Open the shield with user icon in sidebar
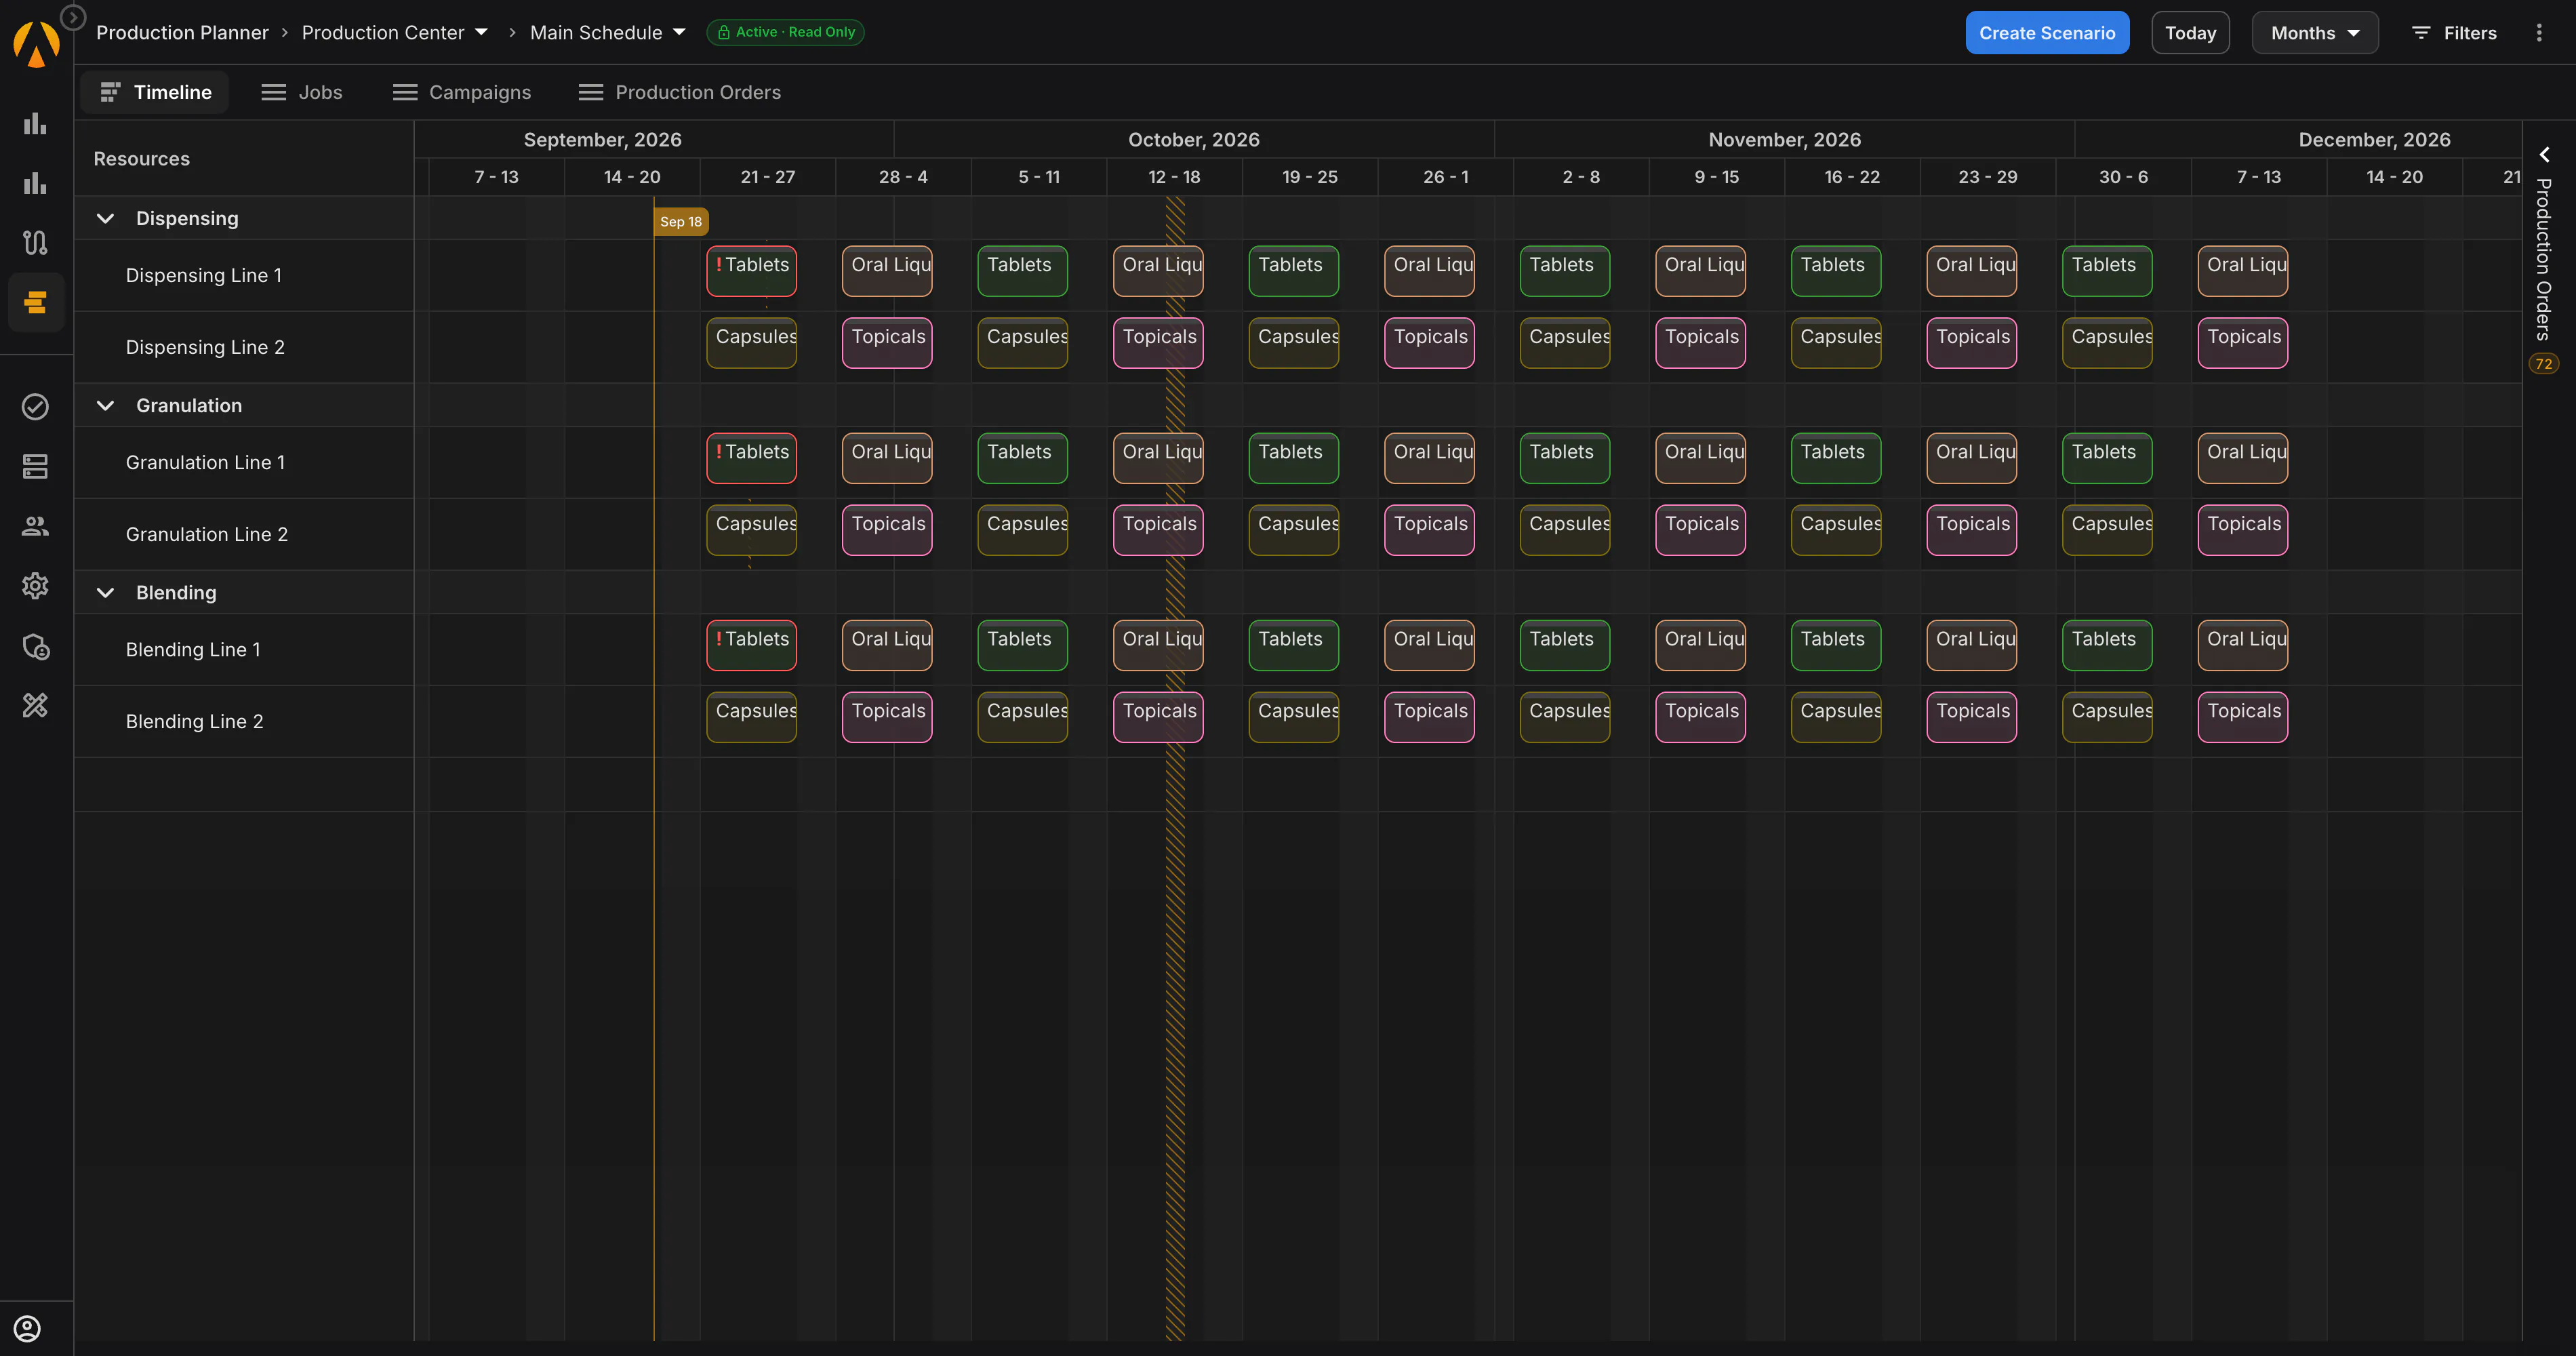The width and height of the screenshot is (2576, 1356). pos(35,646)
